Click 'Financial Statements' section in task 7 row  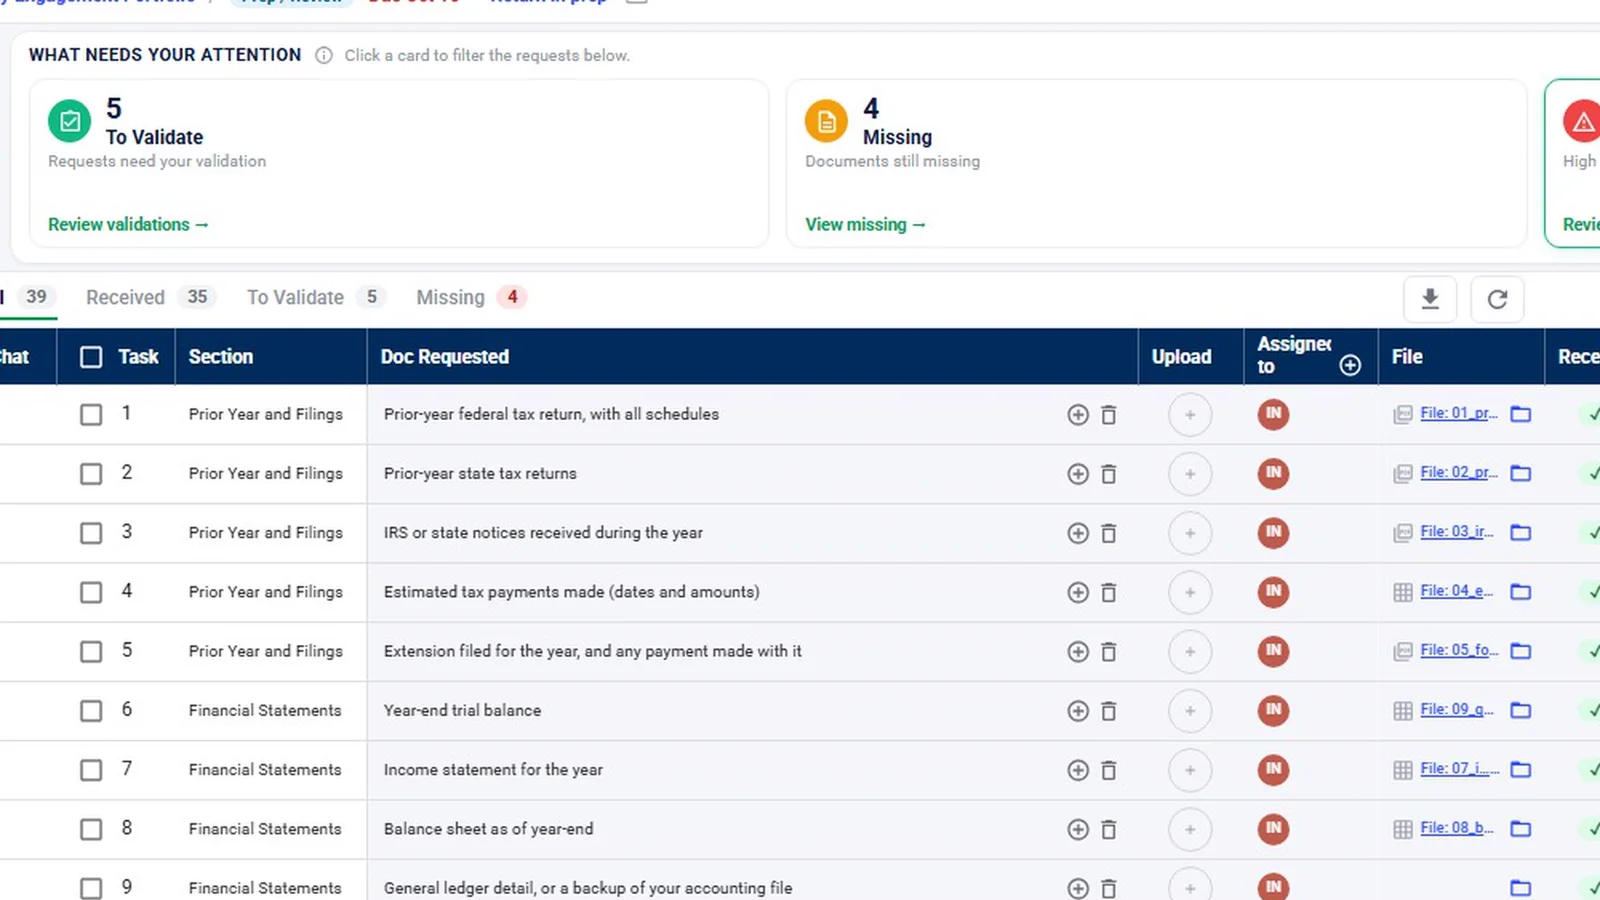click(x=265, y=770)
